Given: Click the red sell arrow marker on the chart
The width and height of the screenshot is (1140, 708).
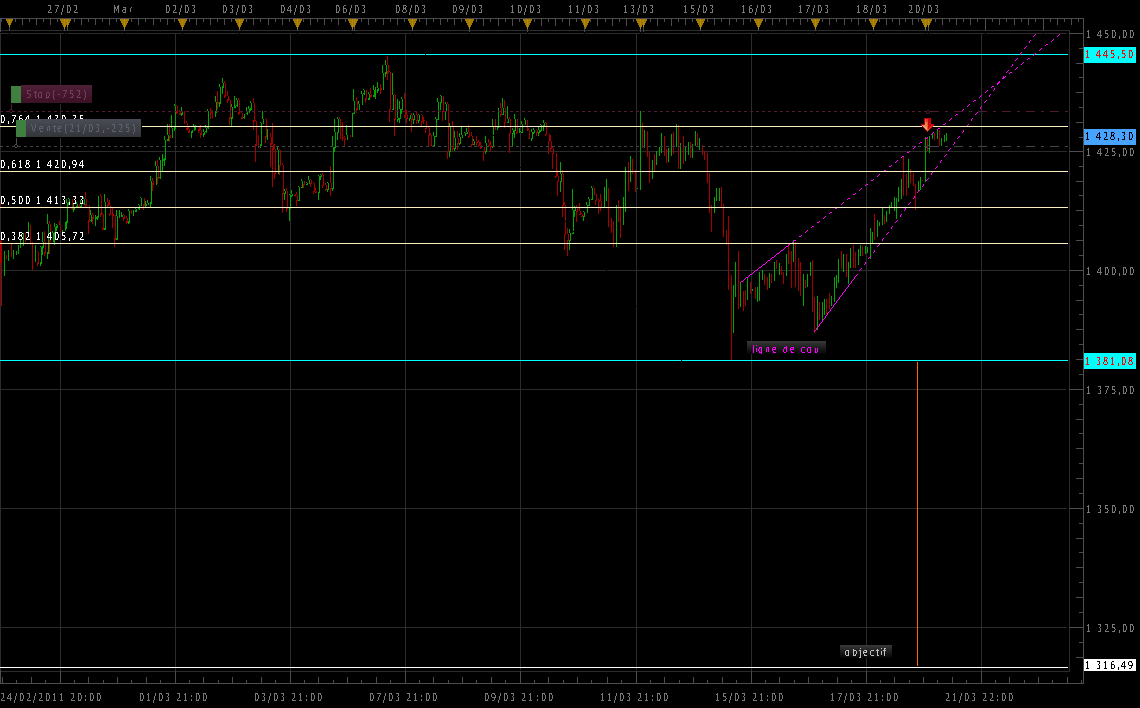Looking at the screenshot, I should (x=927, y=125).
